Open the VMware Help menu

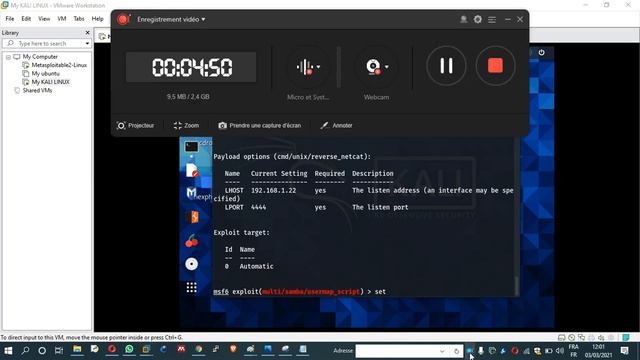point(98,19)
